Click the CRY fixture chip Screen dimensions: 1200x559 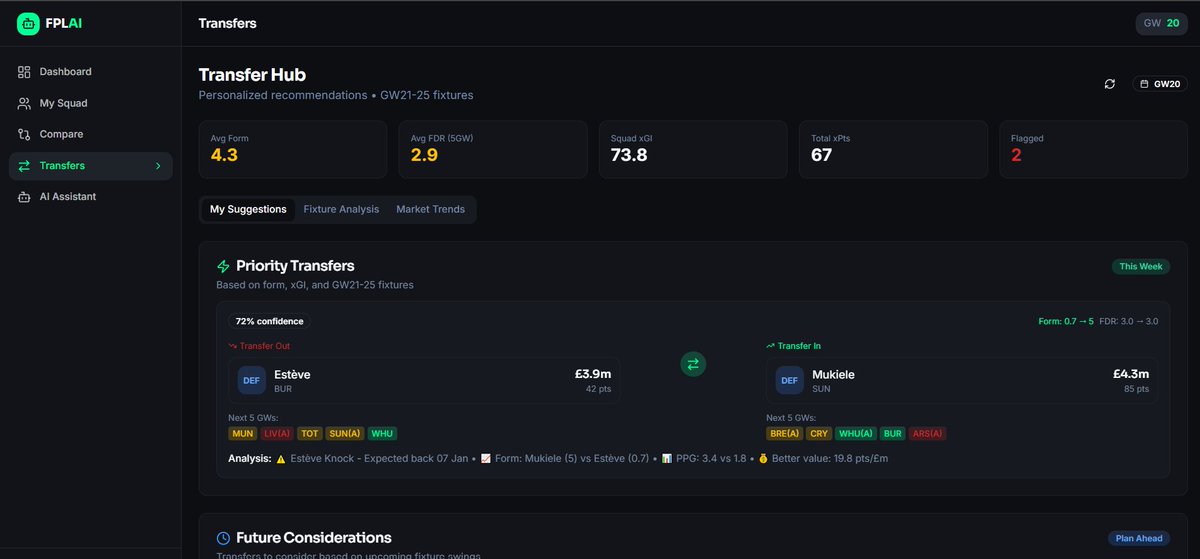click(x=820, y=434)
